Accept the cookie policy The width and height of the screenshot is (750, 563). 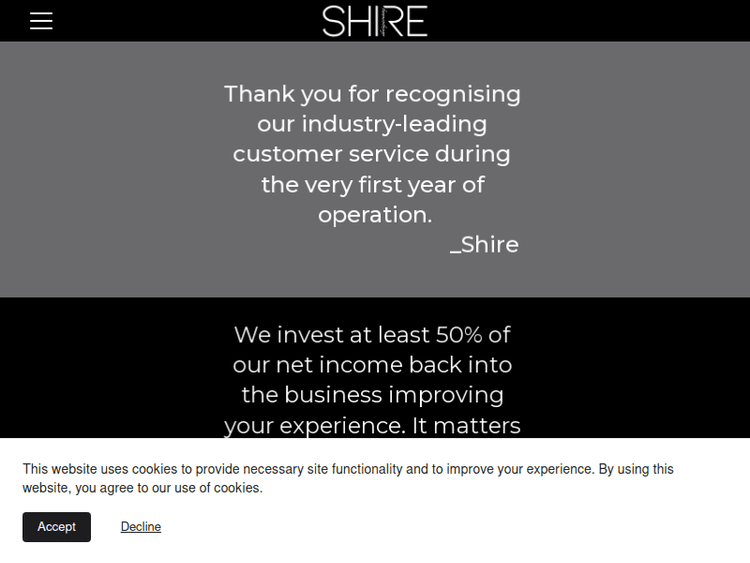tap(57, 527)
